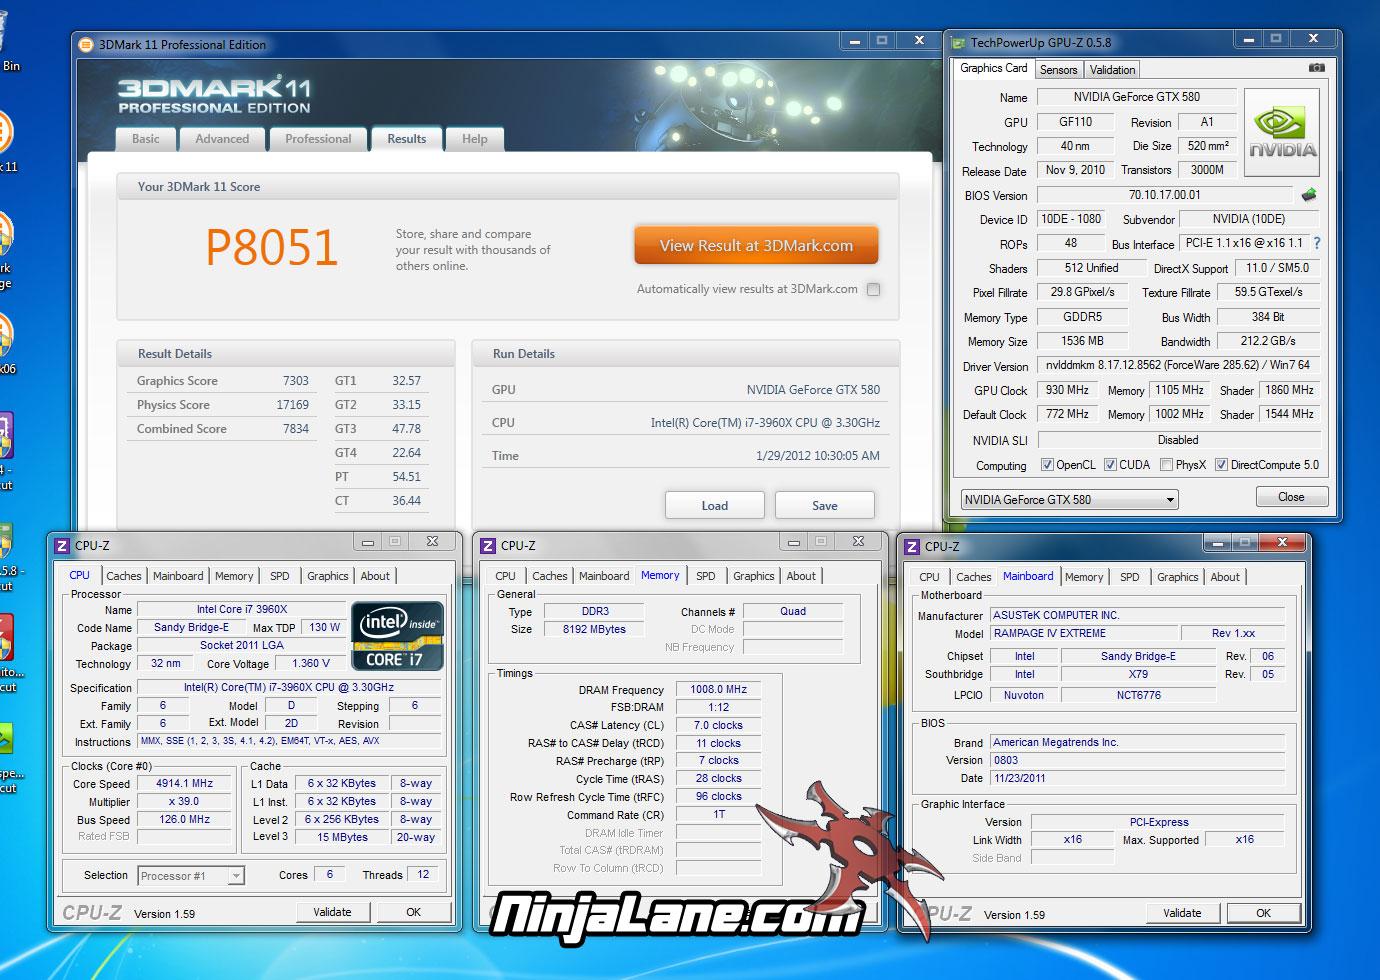Click the Bus Interface question mark icon
1380x980 pixels.
(1316, 243)
